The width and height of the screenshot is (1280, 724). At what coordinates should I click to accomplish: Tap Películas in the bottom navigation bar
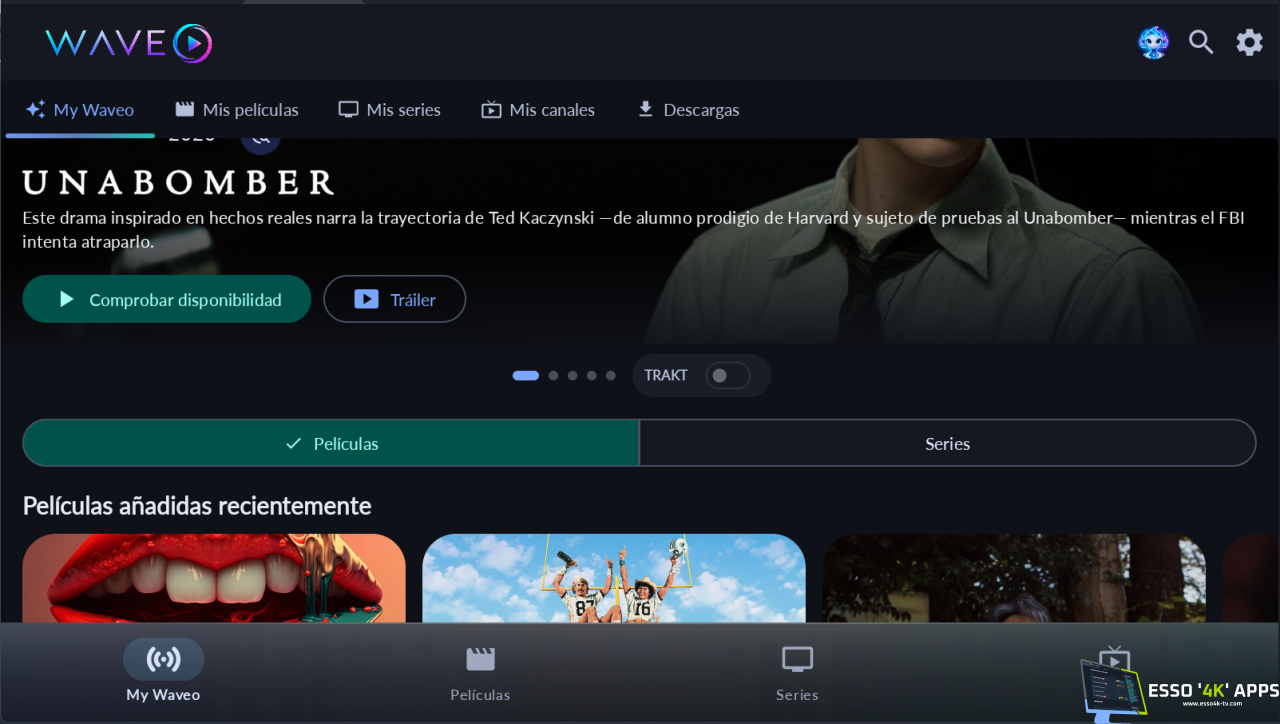[x=480, y=672]
